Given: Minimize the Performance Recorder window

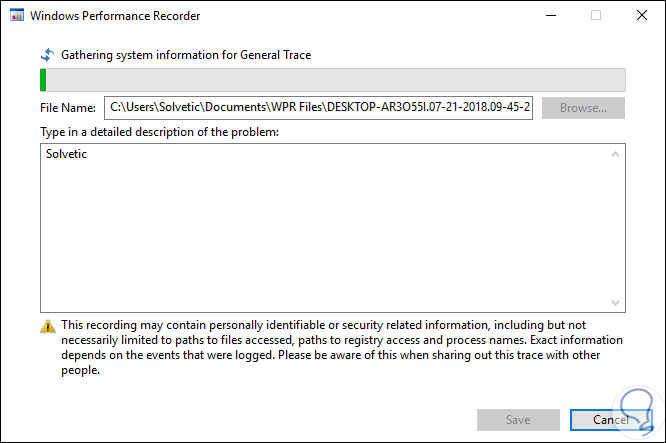Looking at the screenshot, I should [549, 16].
